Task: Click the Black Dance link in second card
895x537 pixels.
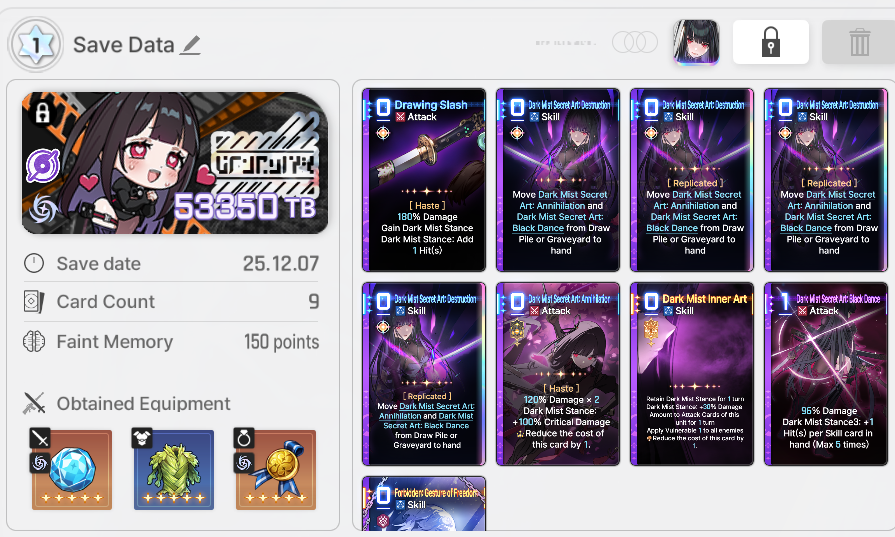Action: tap(538, 228)
